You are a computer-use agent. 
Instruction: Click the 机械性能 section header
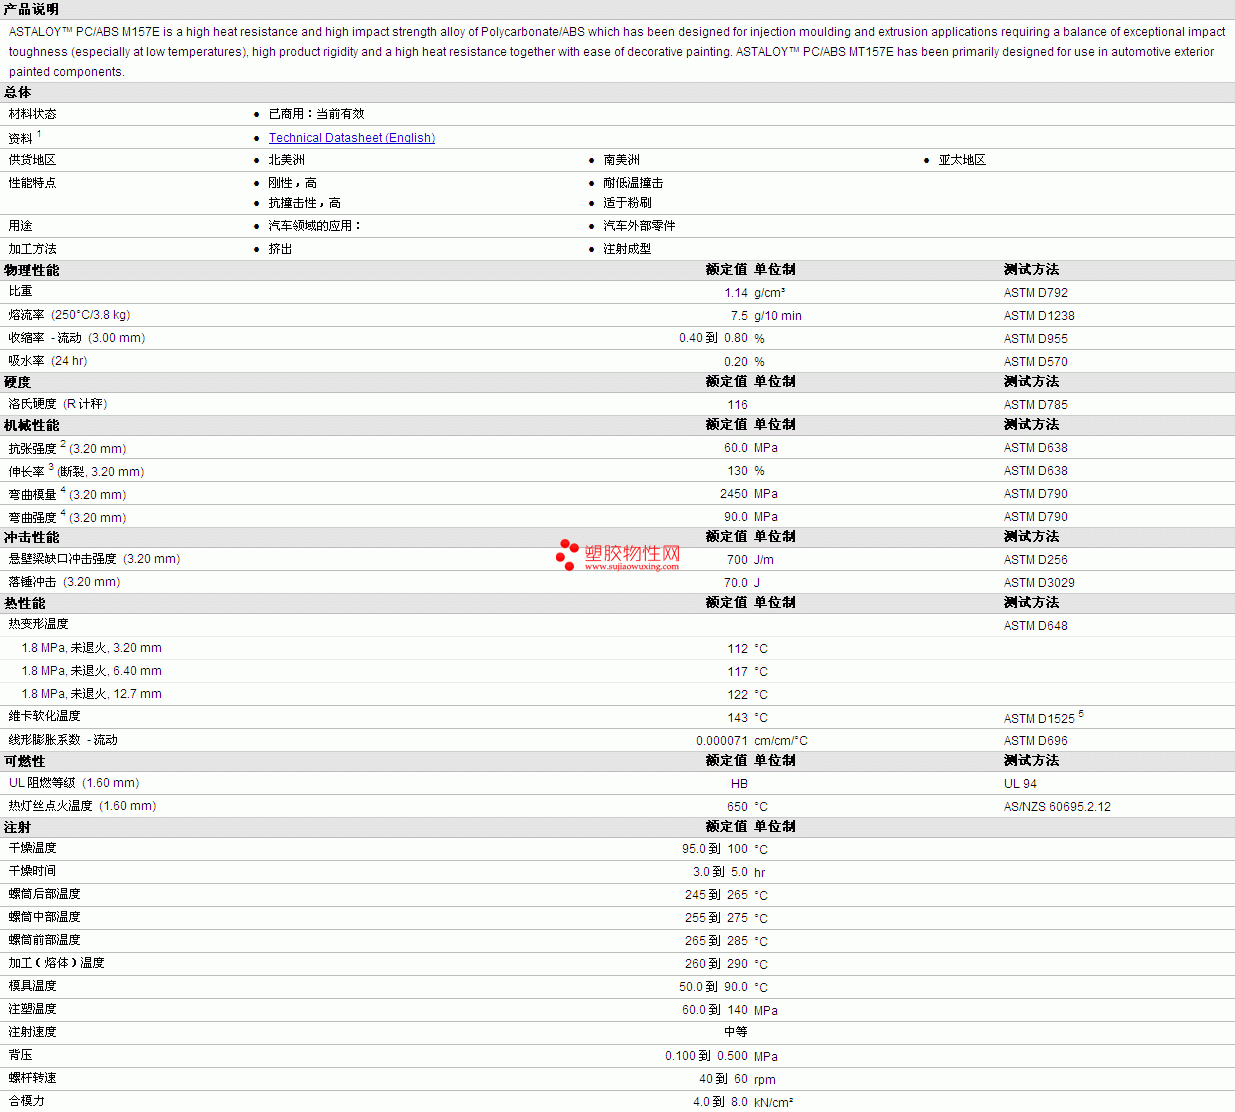click(32, 426)
